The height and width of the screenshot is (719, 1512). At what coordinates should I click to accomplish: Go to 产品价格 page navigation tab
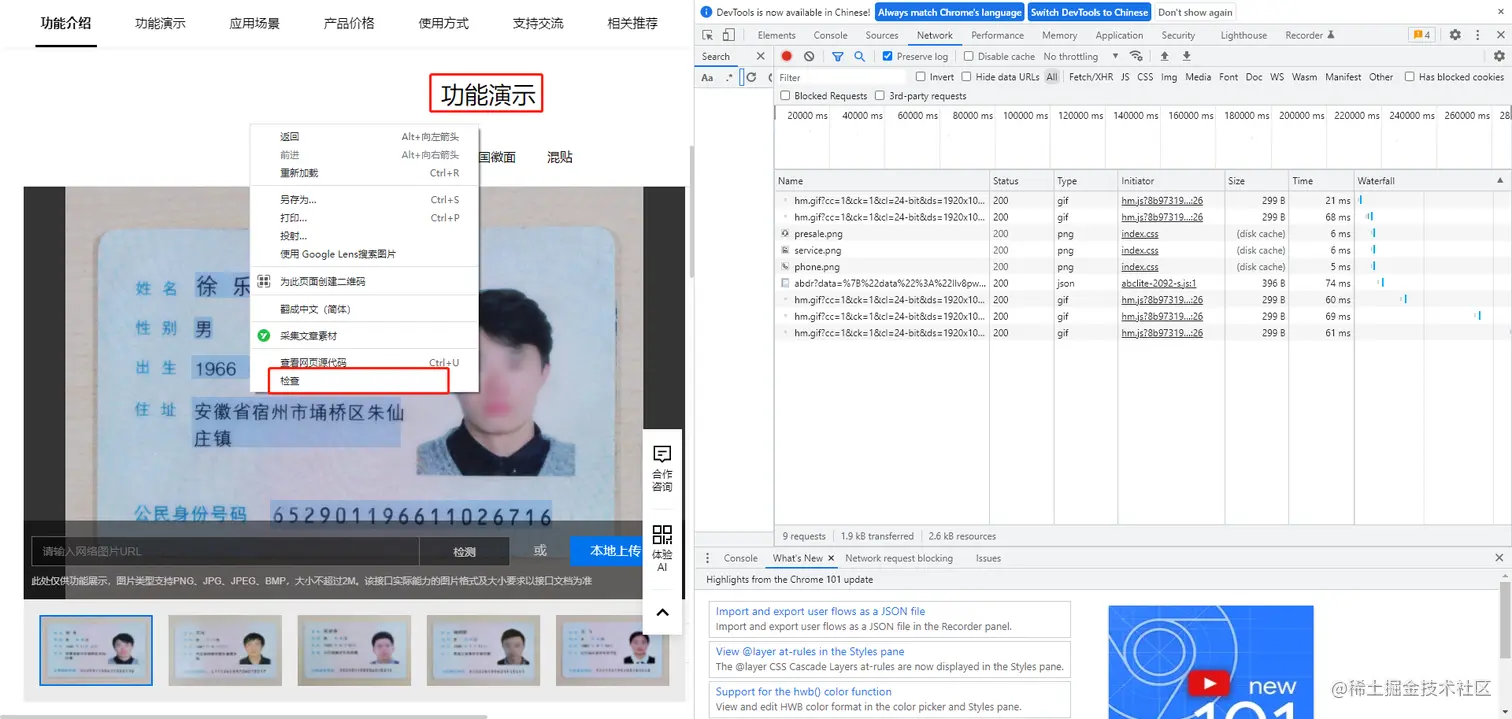[349, 23]
